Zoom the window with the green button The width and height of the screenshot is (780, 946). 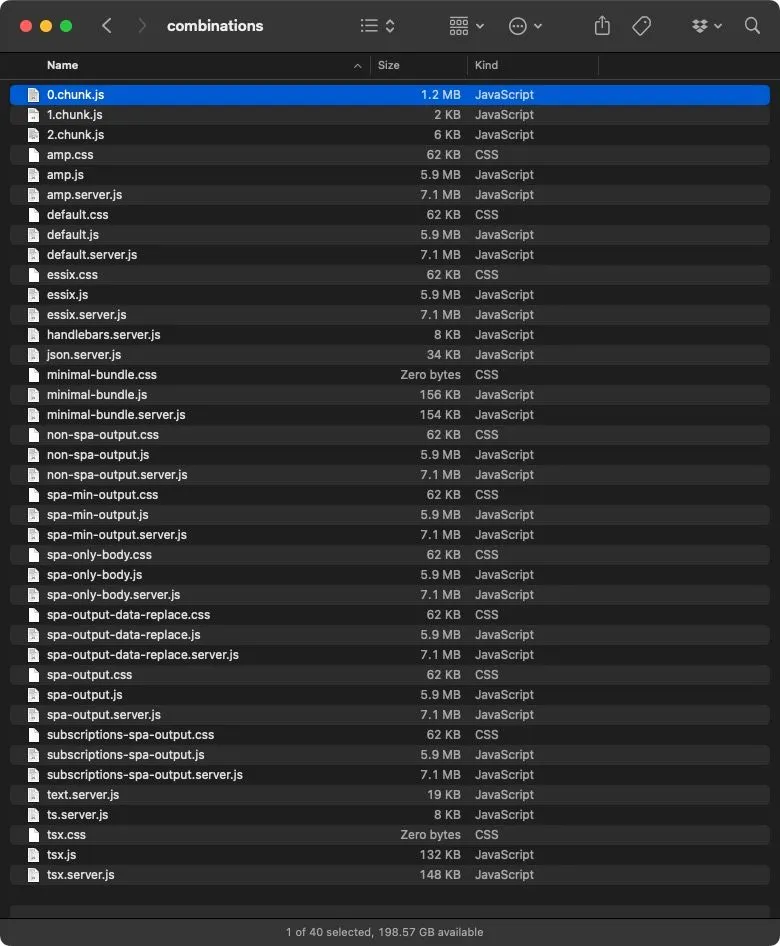click(66, 26)
